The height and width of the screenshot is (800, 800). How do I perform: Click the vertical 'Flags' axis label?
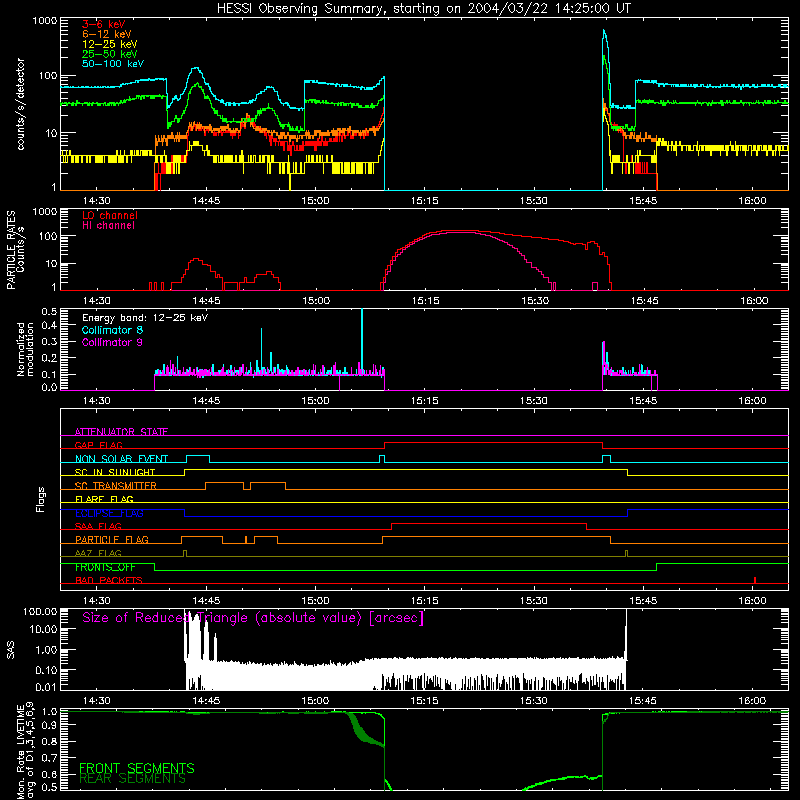[41, 499]
